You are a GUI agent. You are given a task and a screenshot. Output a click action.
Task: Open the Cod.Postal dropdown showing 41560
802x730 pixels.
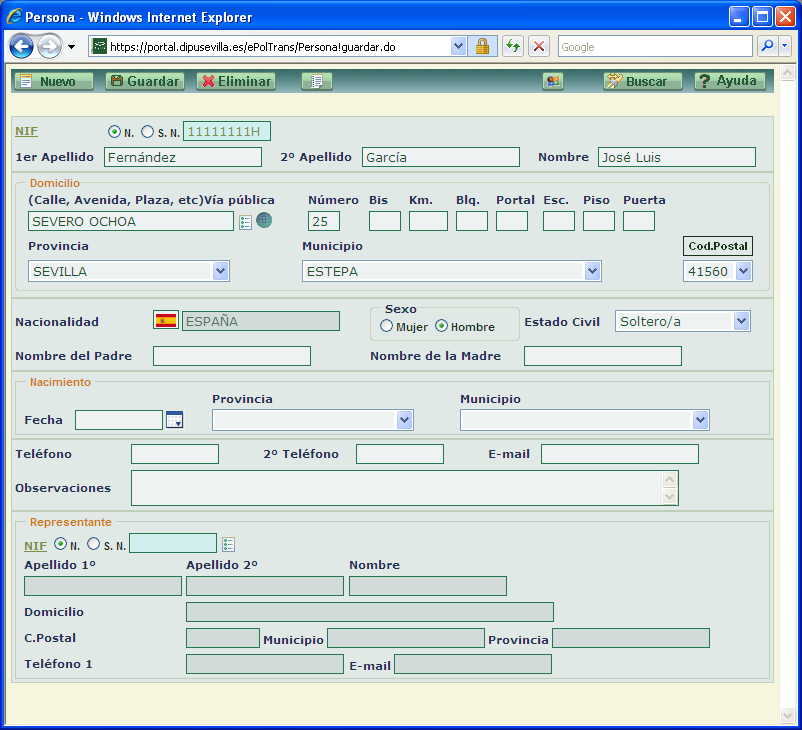[742, 271]
